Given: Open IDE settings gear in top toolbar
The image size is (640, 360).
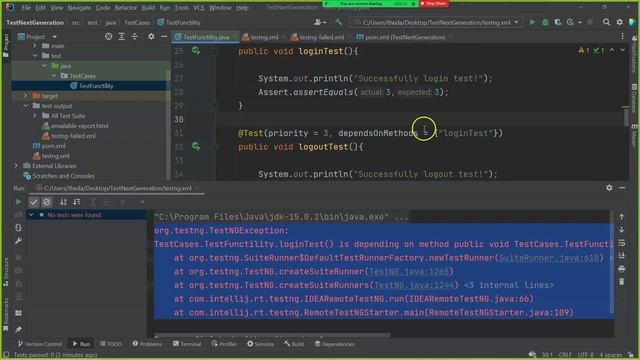Looking at the screenshot, I should click(x=620, y=22).
